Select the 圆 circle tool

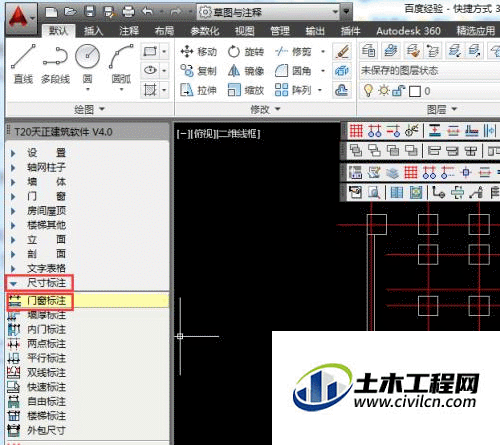click(x=87, y=65)
